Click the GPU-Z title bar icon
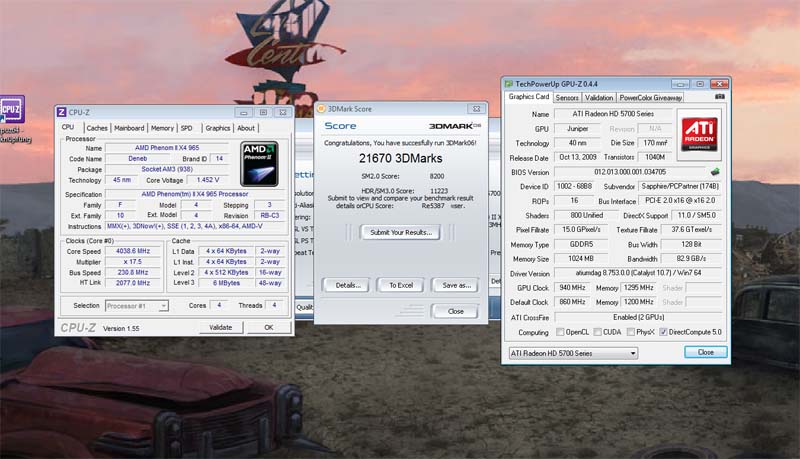Image resolution: width=800 pixels, height=459 pixels. (508, 84)
